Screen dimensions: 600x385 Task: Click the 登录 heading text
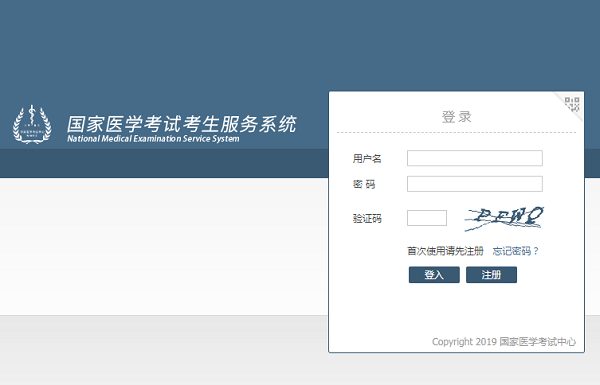(x=457, y=117)
